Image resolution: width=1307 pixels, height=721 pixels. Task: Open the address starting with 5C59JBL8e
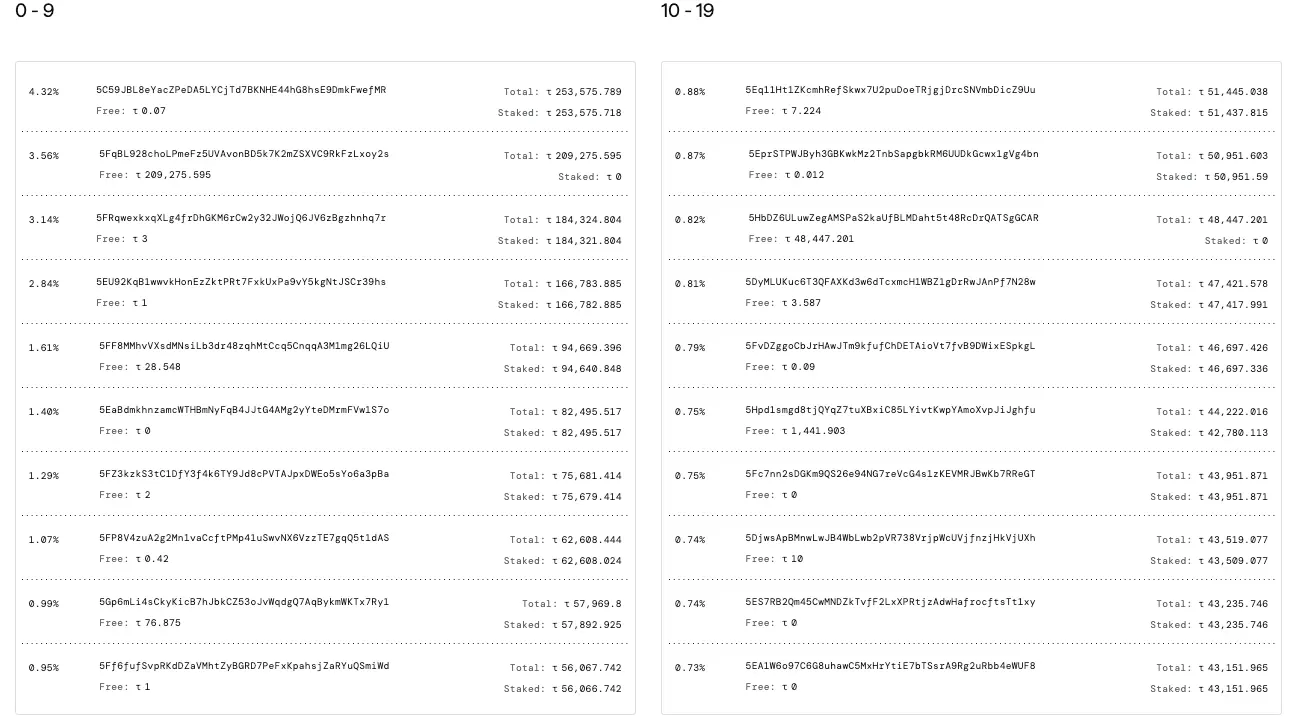(241, 91)
